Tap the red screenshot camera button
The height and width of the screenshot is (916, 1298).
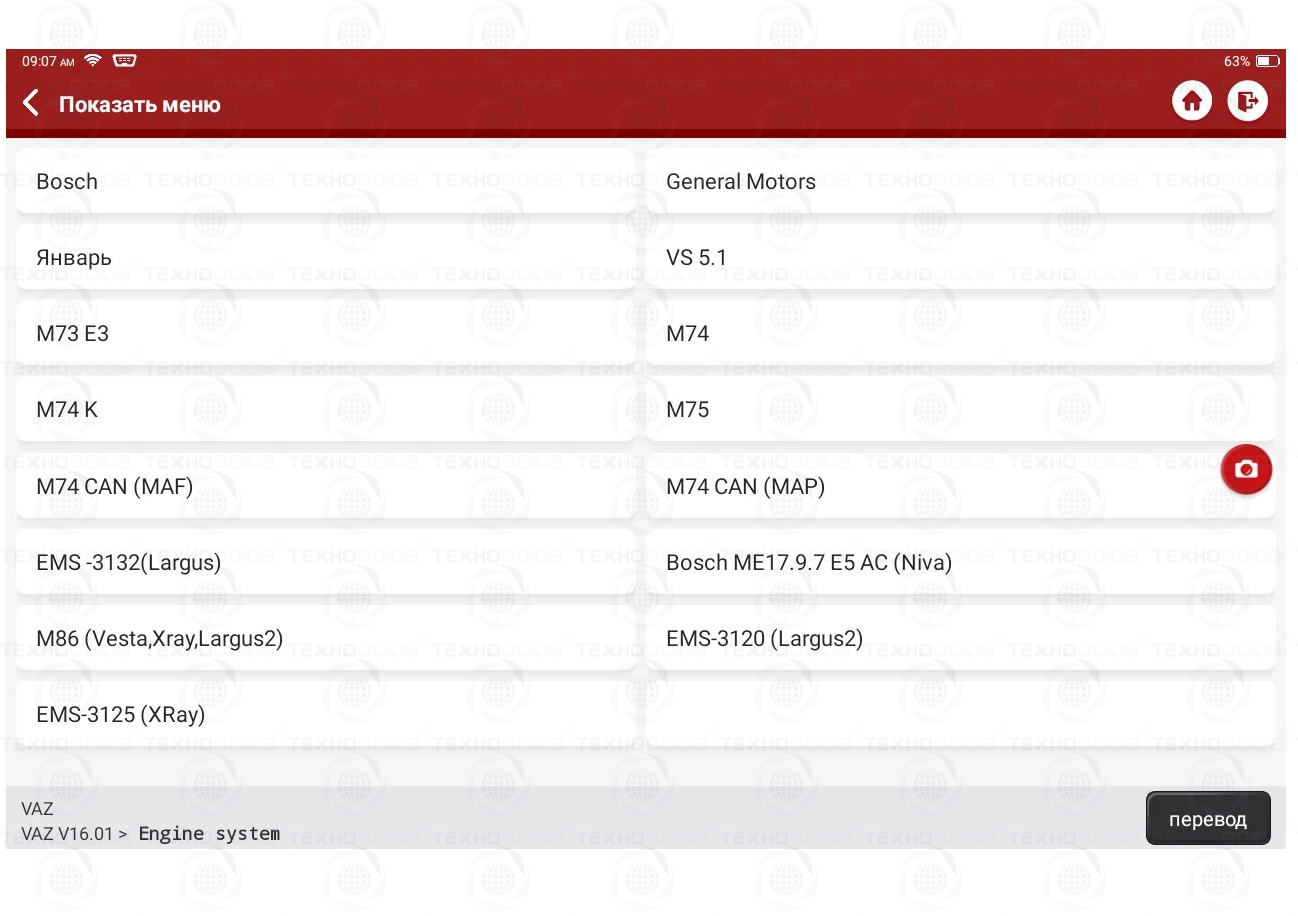1246,470
